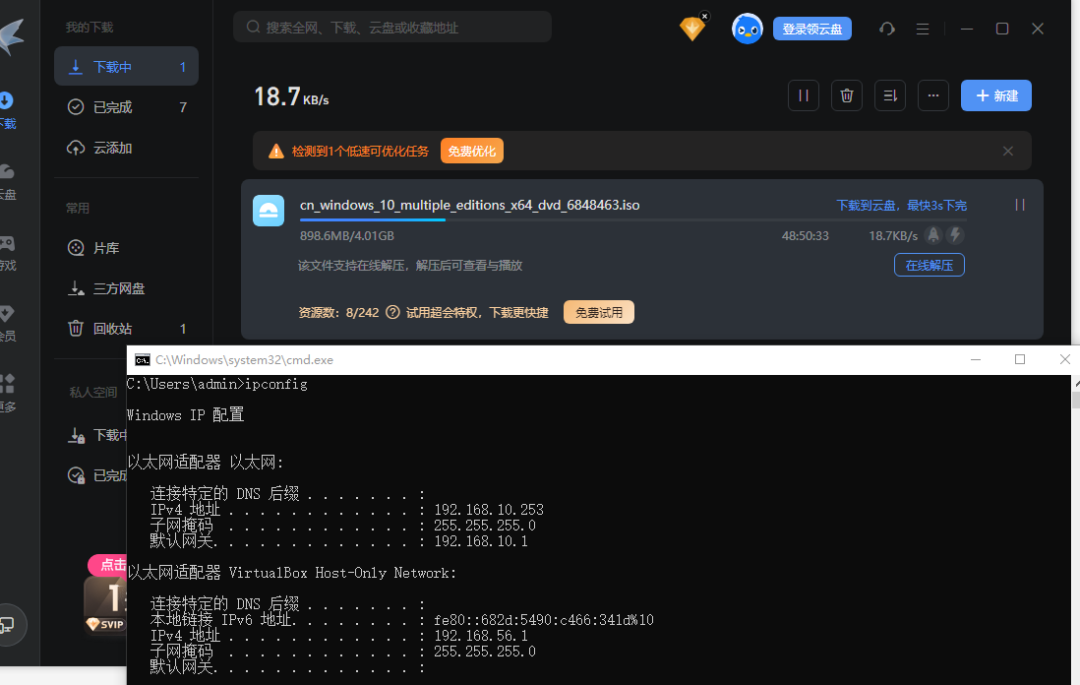Click the 检测到1个低速可优化任务 warning text
The image size is (1080, 685).
point(360,151)
